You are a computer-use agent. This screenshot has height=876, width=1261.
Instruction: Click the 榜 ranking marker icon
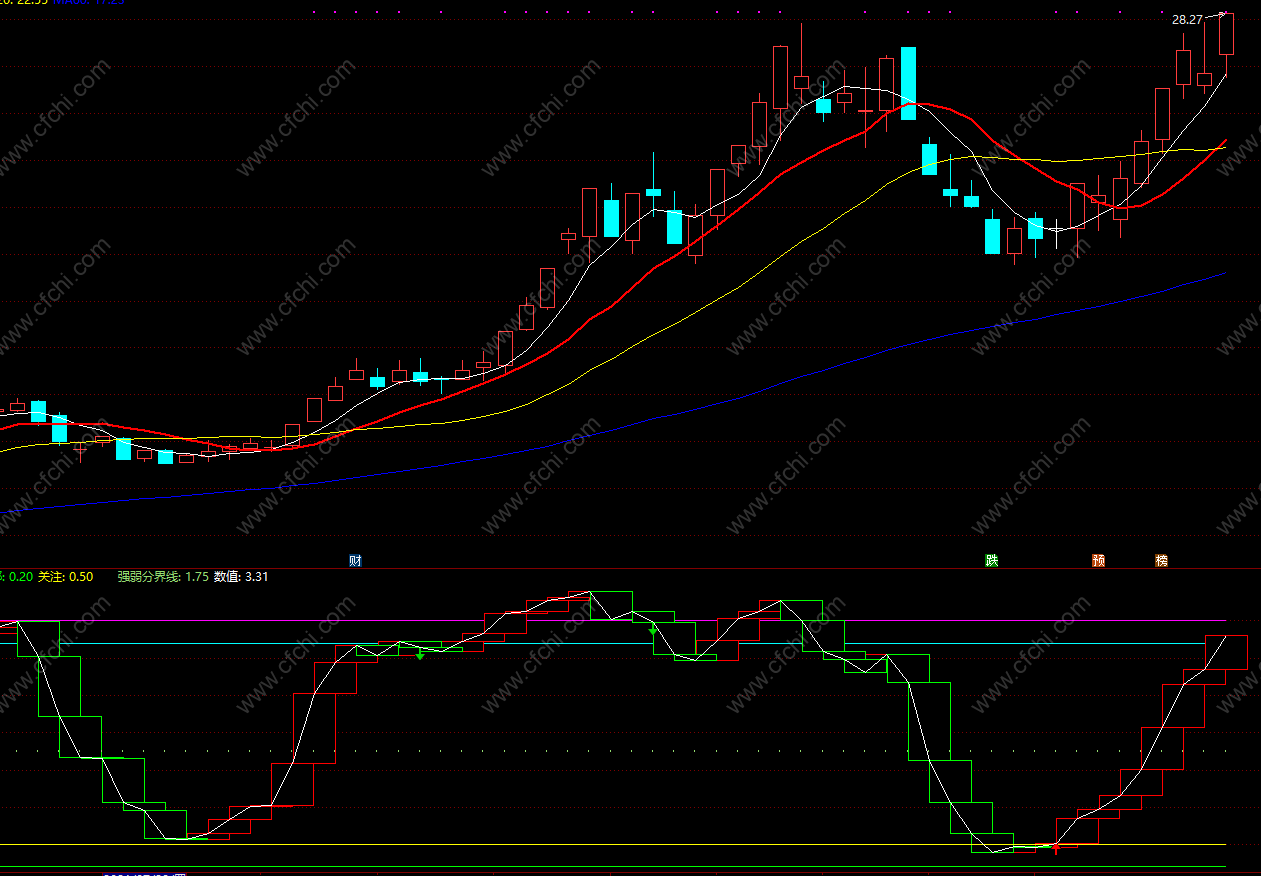pos(1161,560)
